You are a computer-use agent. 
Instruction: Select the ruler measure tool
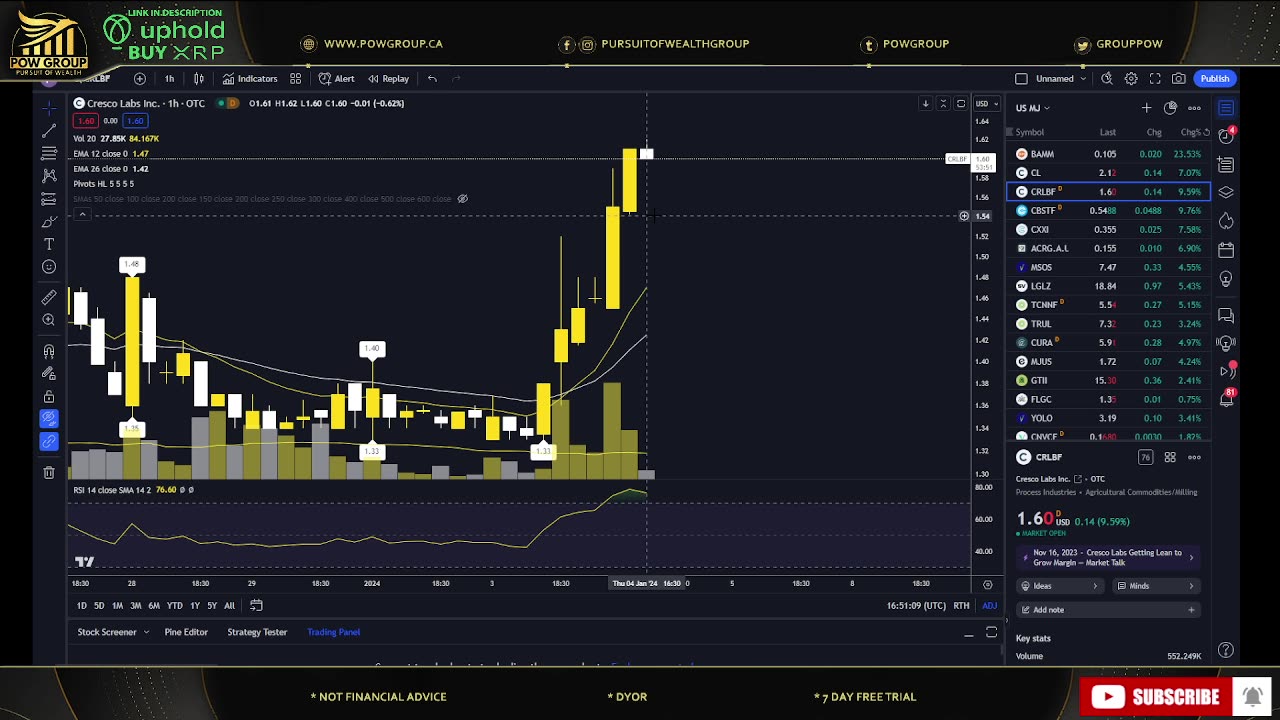(x=48, y=297)
